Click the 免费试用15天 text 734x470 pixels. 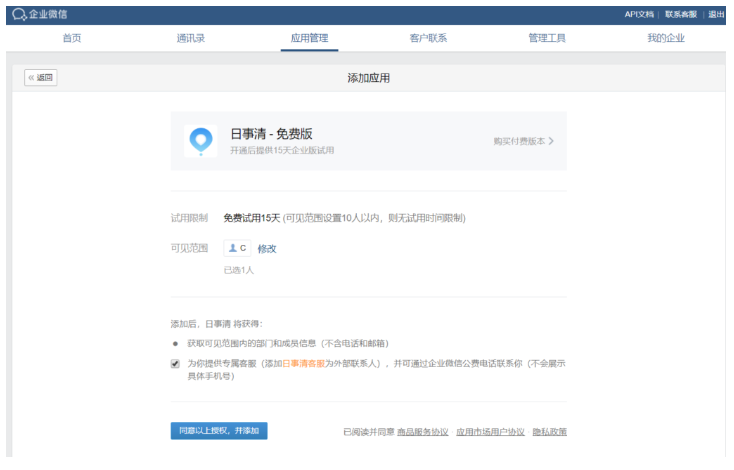coord(252,218)
